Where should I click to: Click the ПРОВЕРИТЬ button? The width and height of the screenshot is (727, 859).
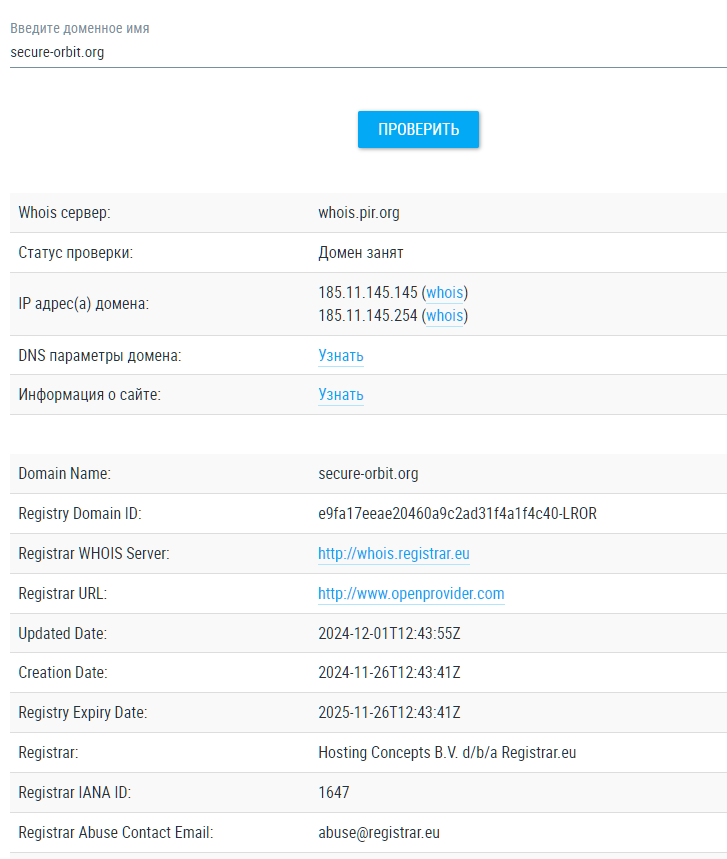coord(419,129)
